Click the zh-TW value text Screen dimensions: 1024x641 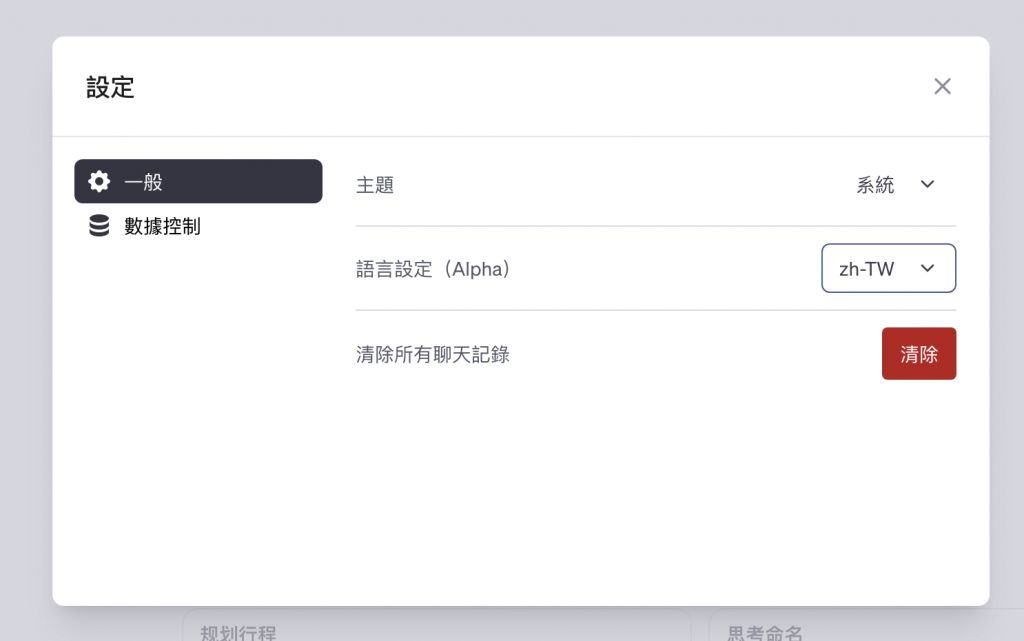[x=866, y=269]
